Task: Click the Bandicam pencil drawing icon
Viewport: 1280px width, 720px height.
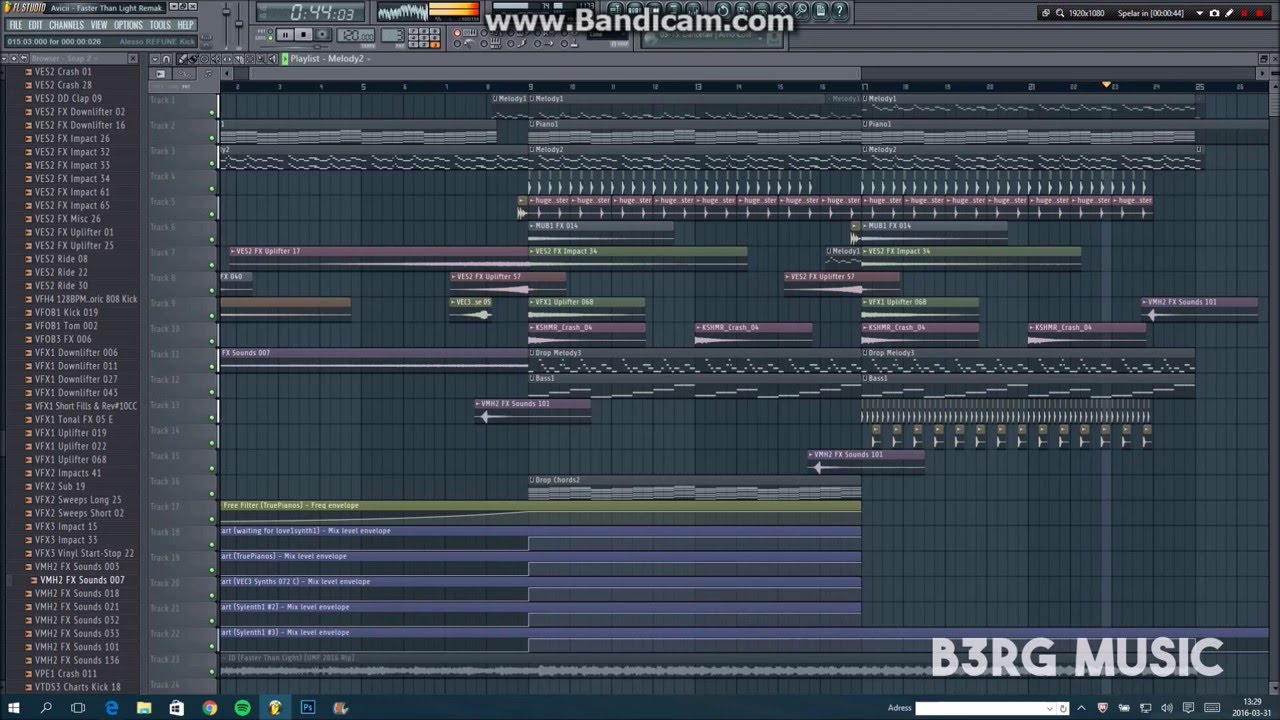Action: 1230,13
